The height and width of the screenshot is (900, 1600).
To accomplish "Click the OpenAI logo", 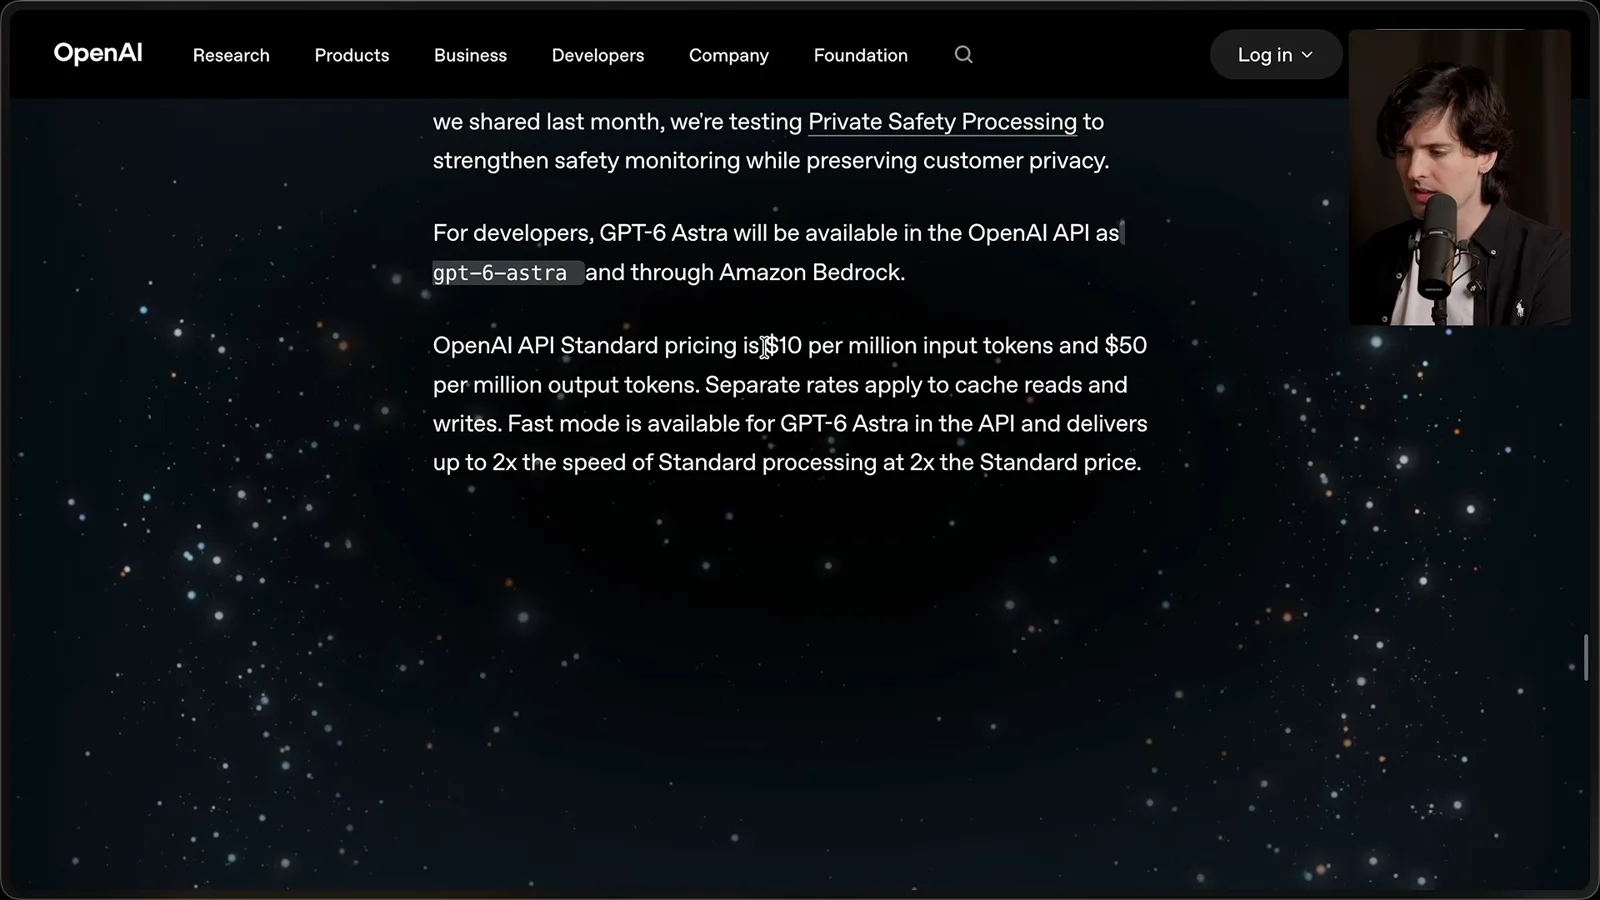I will [x=98, y=53].
